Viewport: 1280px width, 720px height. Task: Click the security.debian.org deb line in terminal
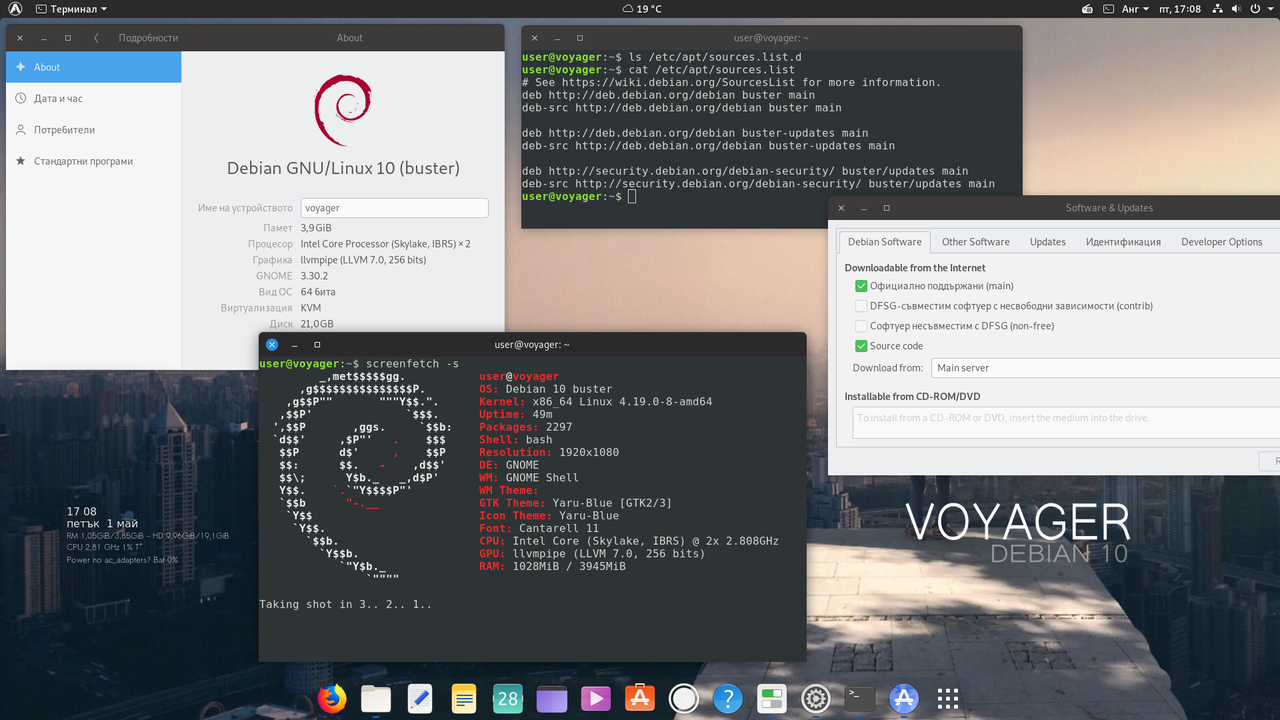[x=745, y=171]
